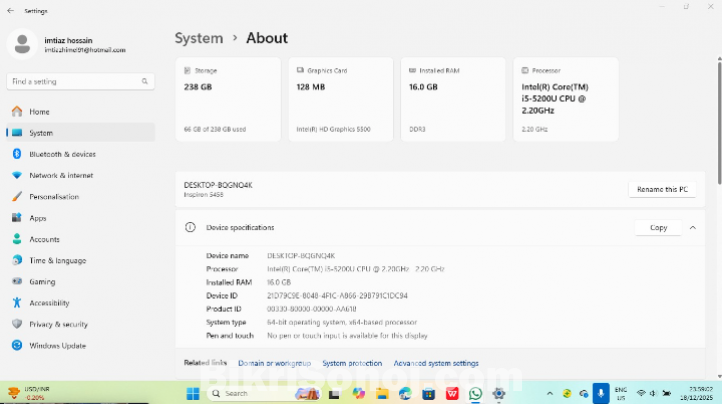The image size is (722, 404).
Task: Select the Product ID value 00330-80000-00000-AA618
Action: tap(312, 309)
